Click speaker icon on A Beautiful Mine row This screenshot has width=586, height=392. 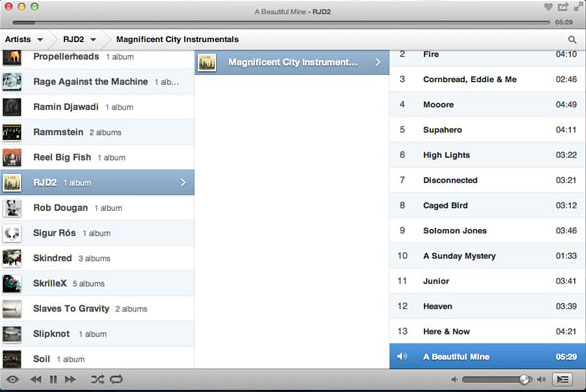pyautogui.click(x=402, y=356)
